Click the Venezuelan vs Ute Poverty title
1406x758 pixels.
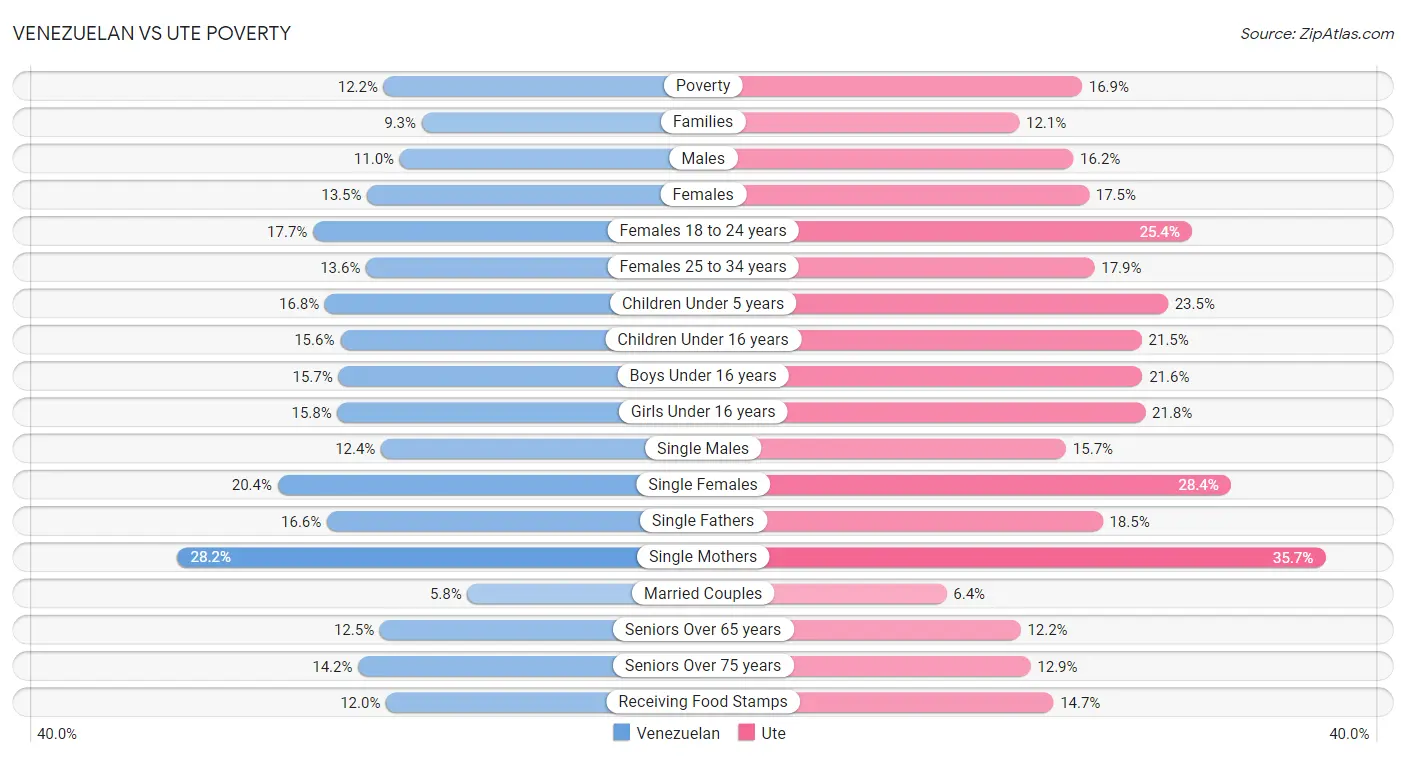pyautogui.click(x=151, y=33)
